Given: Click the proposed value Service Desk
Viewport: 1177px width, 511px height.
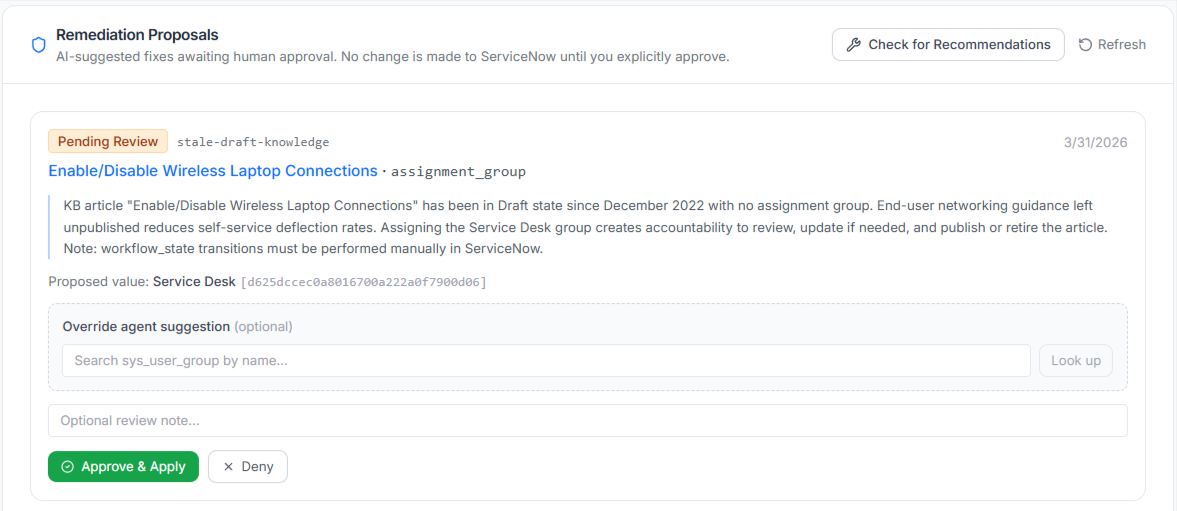Looking at the screenshot, I should pos(194,282).
